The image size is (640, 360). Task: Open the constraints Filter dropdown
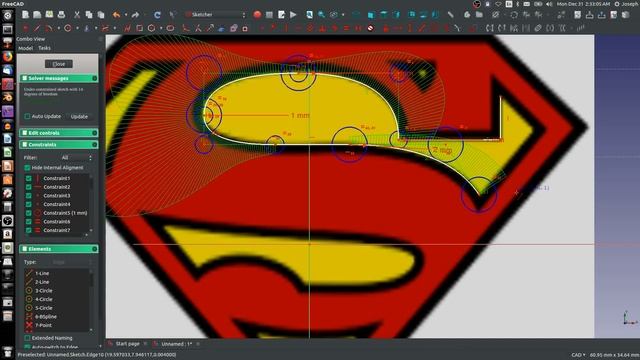75,158
